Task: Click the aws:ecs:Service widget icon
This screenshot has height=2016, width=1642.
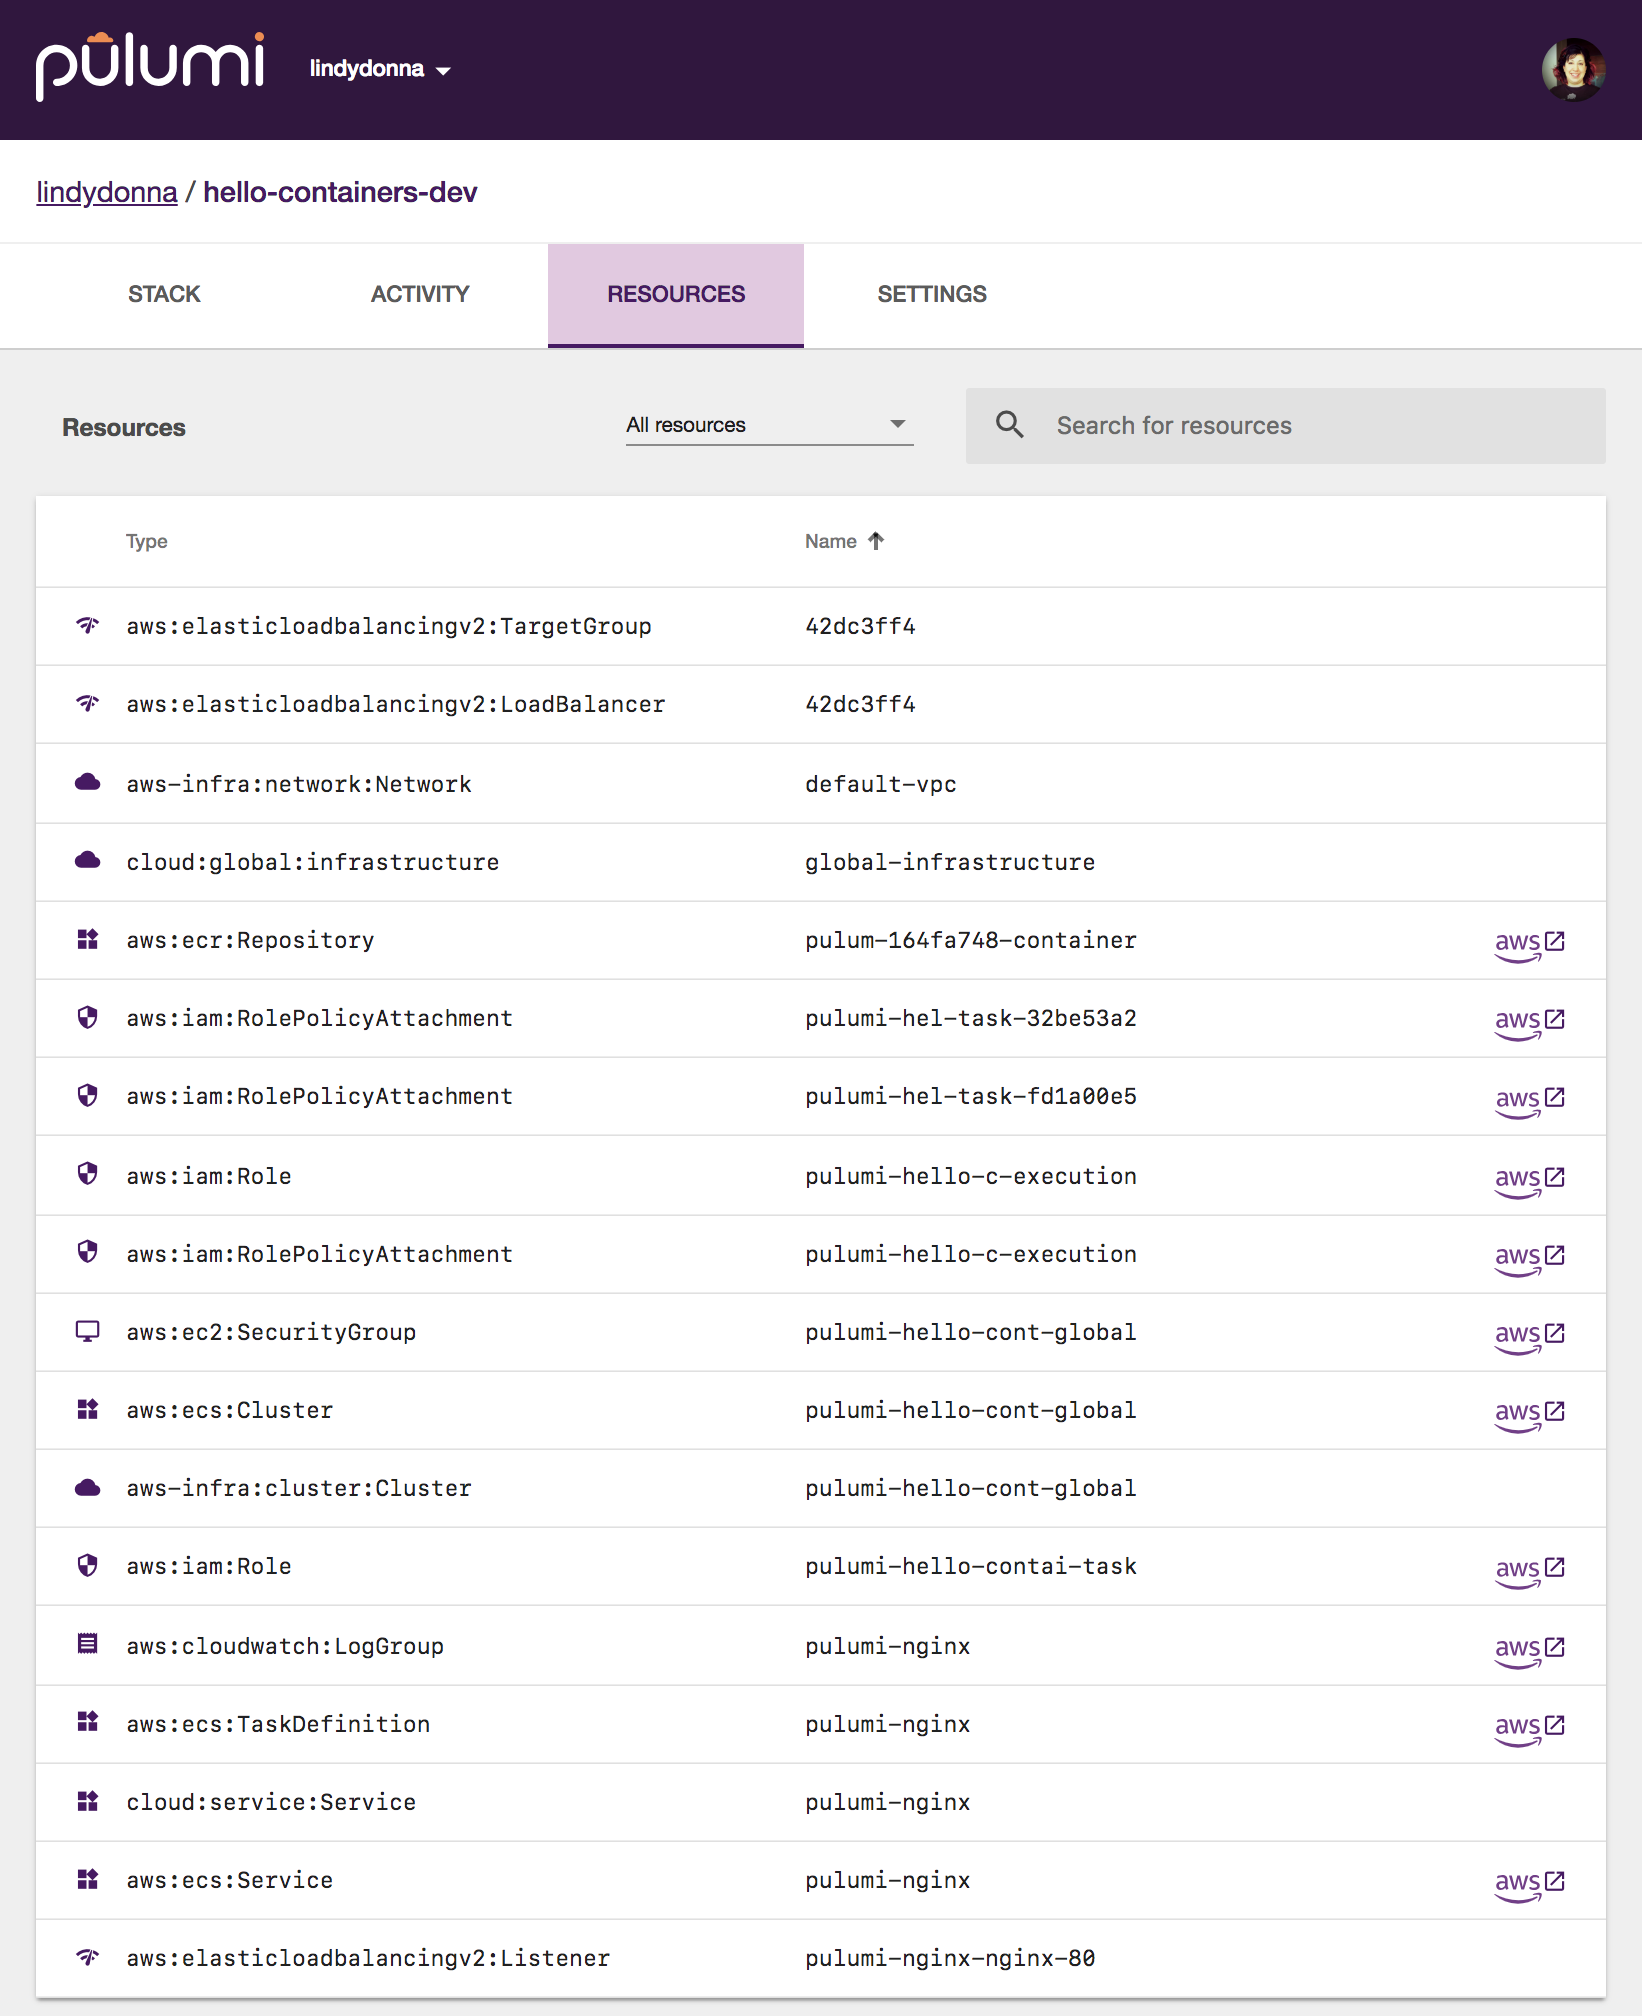Action: coord(88,1880)
